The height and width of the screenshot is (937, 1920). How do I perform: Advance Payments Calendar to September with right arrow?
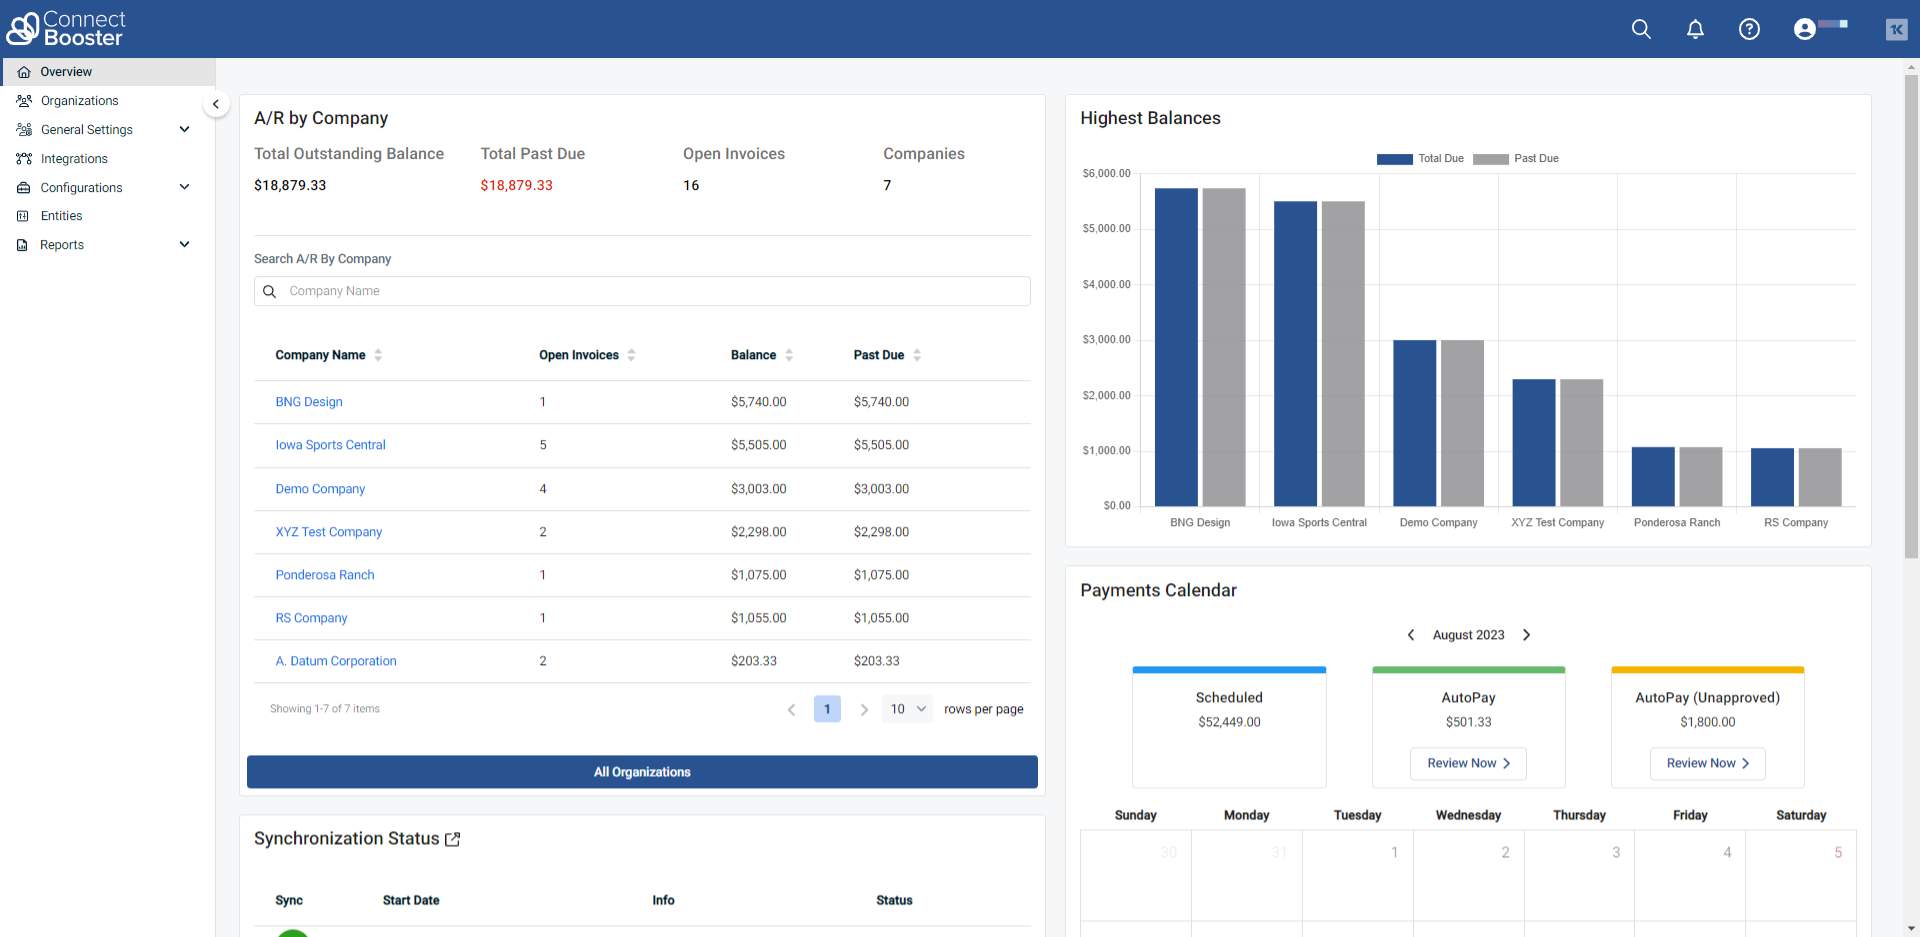[x=1527, y=634]
